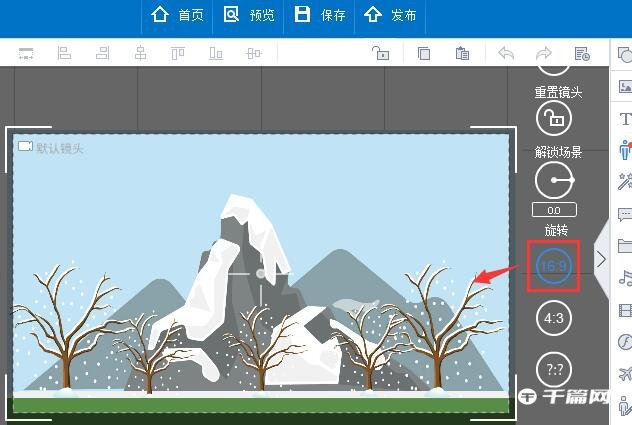Image resolution: width=632 pixels, height=425 pixels.
Task: Choose the ?:? custom aspect ratio
Action: 553,369
